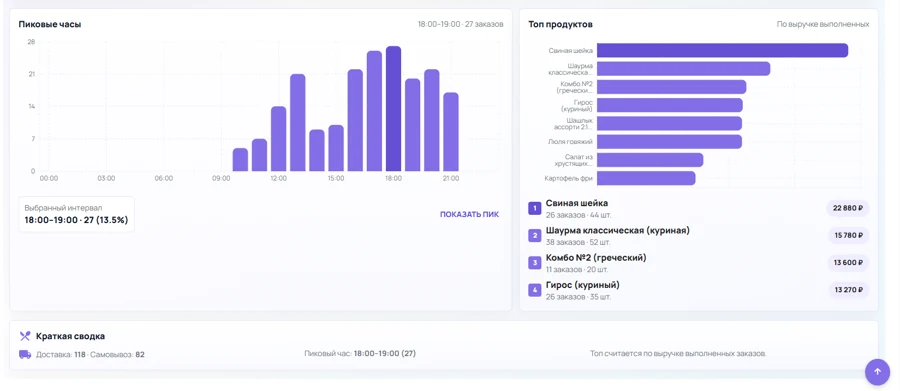Click Гирос (куриный) in the product list
Screen dimensions: 900x391
click(x=583, y=285)
